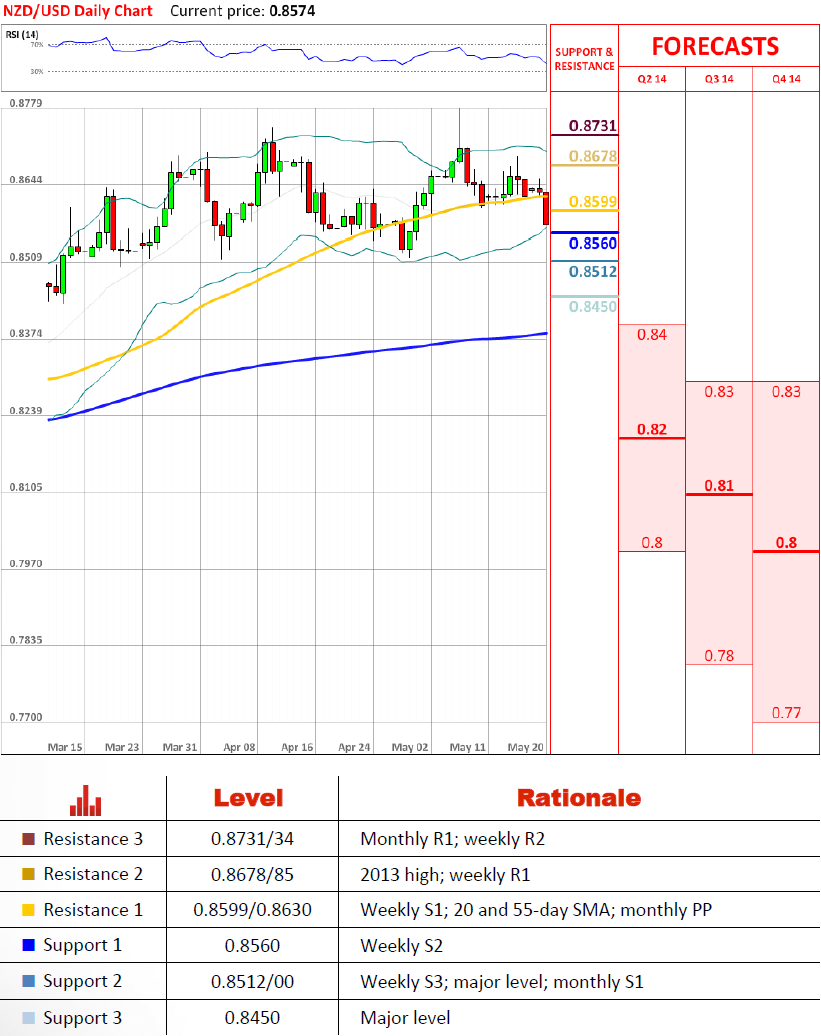
Task: Select the 0.8560 support level label
Action: tap(592, 243)
